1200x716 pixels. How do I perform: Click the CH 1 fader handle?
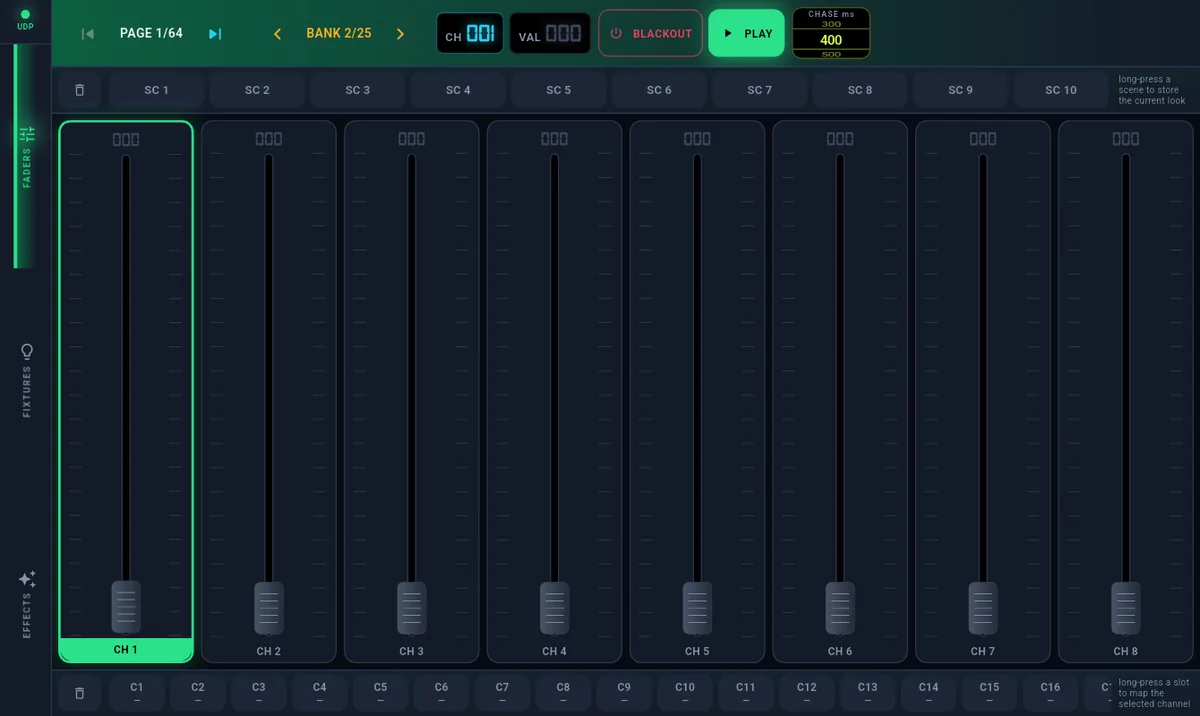(126, 607)
